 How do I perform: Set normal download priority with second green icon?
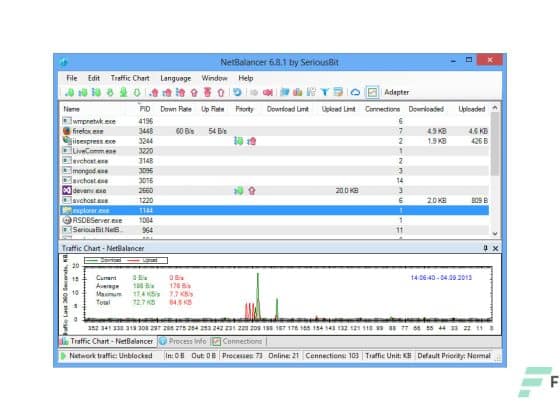pyautogui.click(x=83, y=92)
